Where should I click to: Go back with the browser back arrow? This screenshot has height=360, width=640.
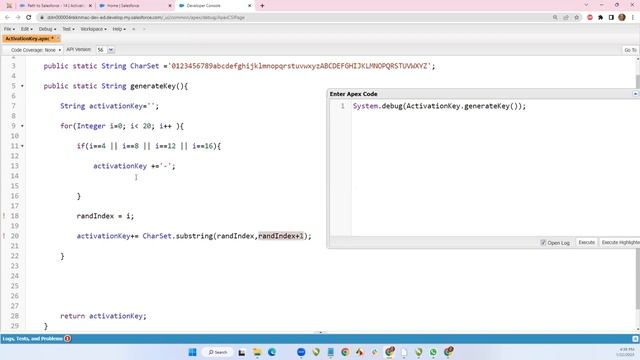(7, 18)
